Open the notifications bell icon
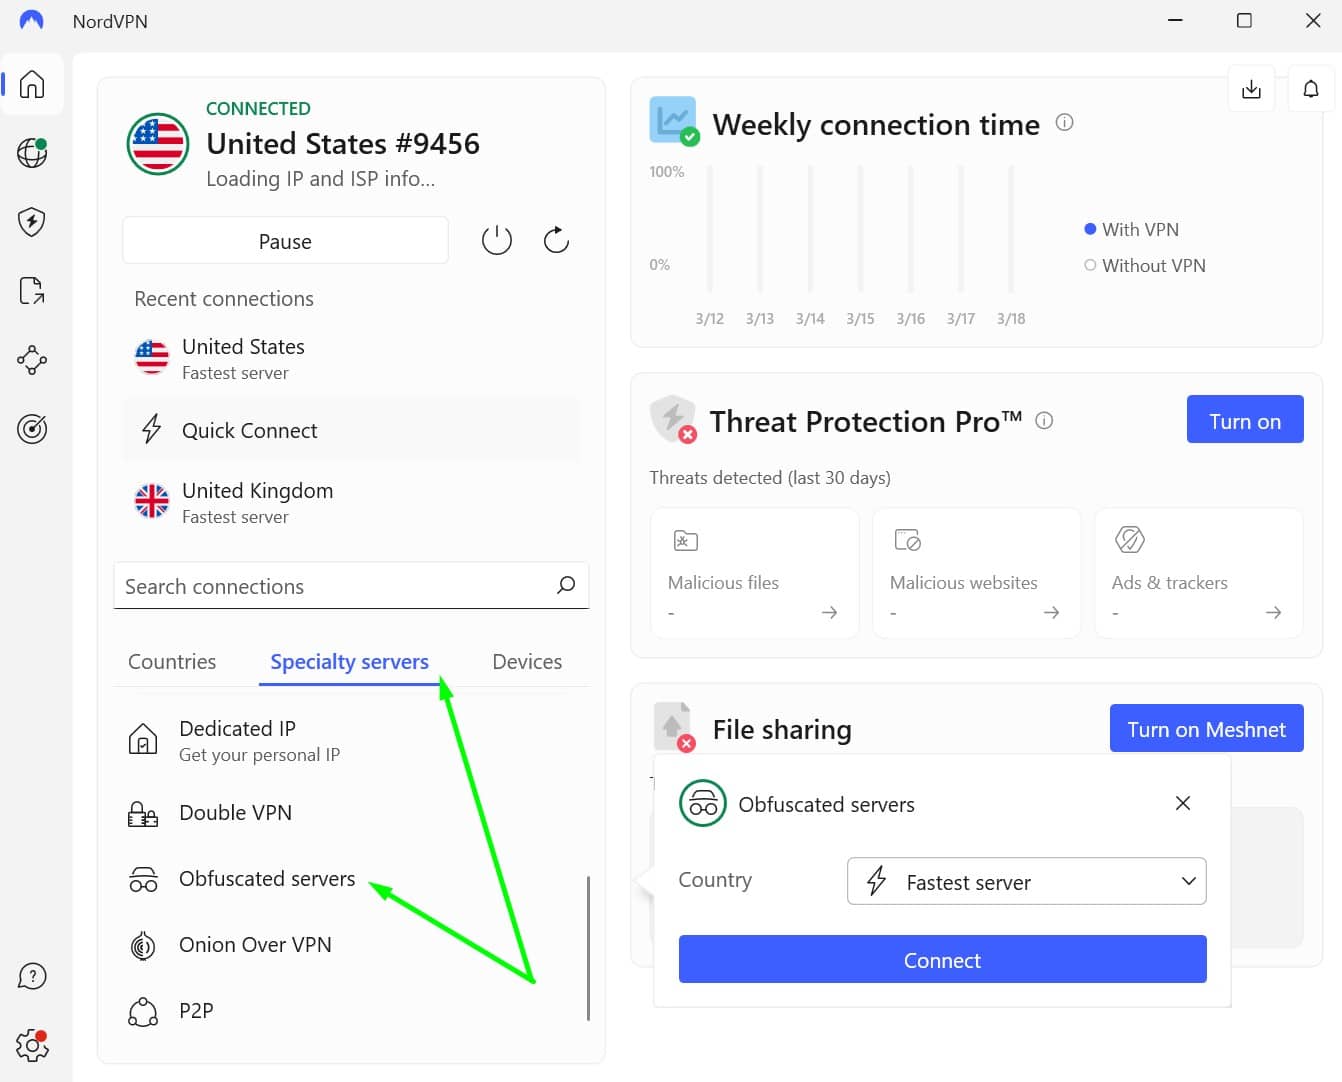Viewport: 1342px width, 1082px height. point(1311,89)
